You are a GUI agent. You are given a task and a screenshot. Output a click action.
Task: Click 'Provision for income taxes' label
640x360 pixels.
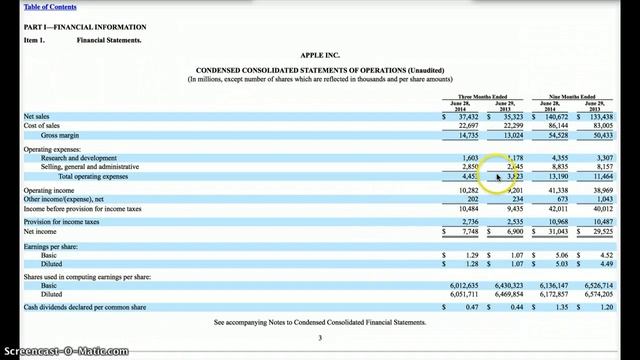tap(61, 222)
